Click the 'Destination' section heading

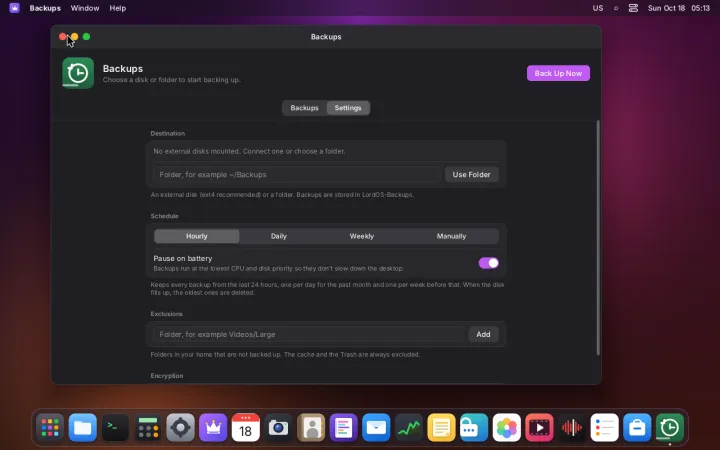168,133
